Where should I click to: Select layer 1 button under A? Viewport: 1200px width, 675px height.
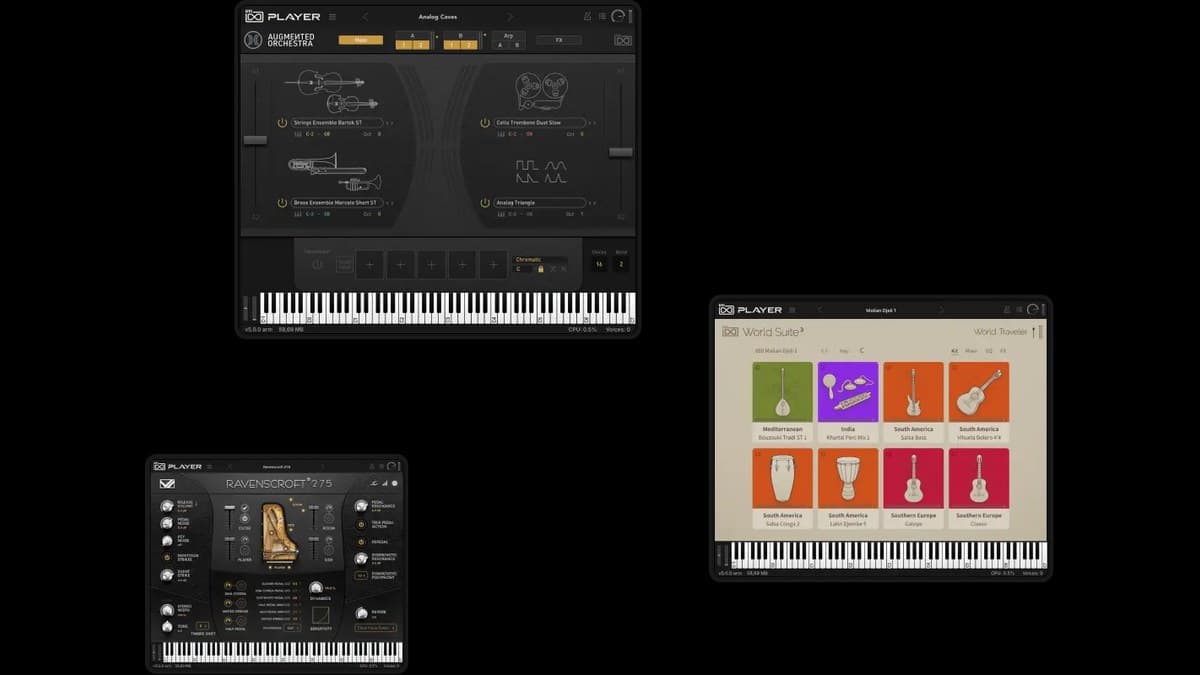click(404, 44)
